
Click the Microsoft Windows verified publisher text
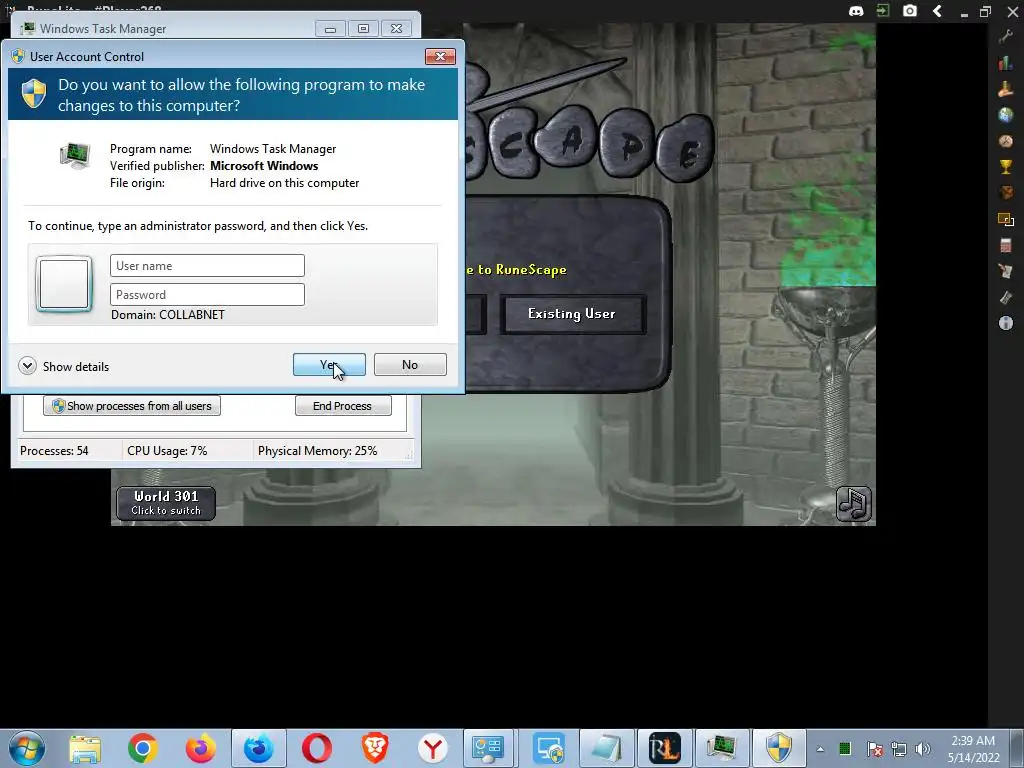click(x=264, y=166)
